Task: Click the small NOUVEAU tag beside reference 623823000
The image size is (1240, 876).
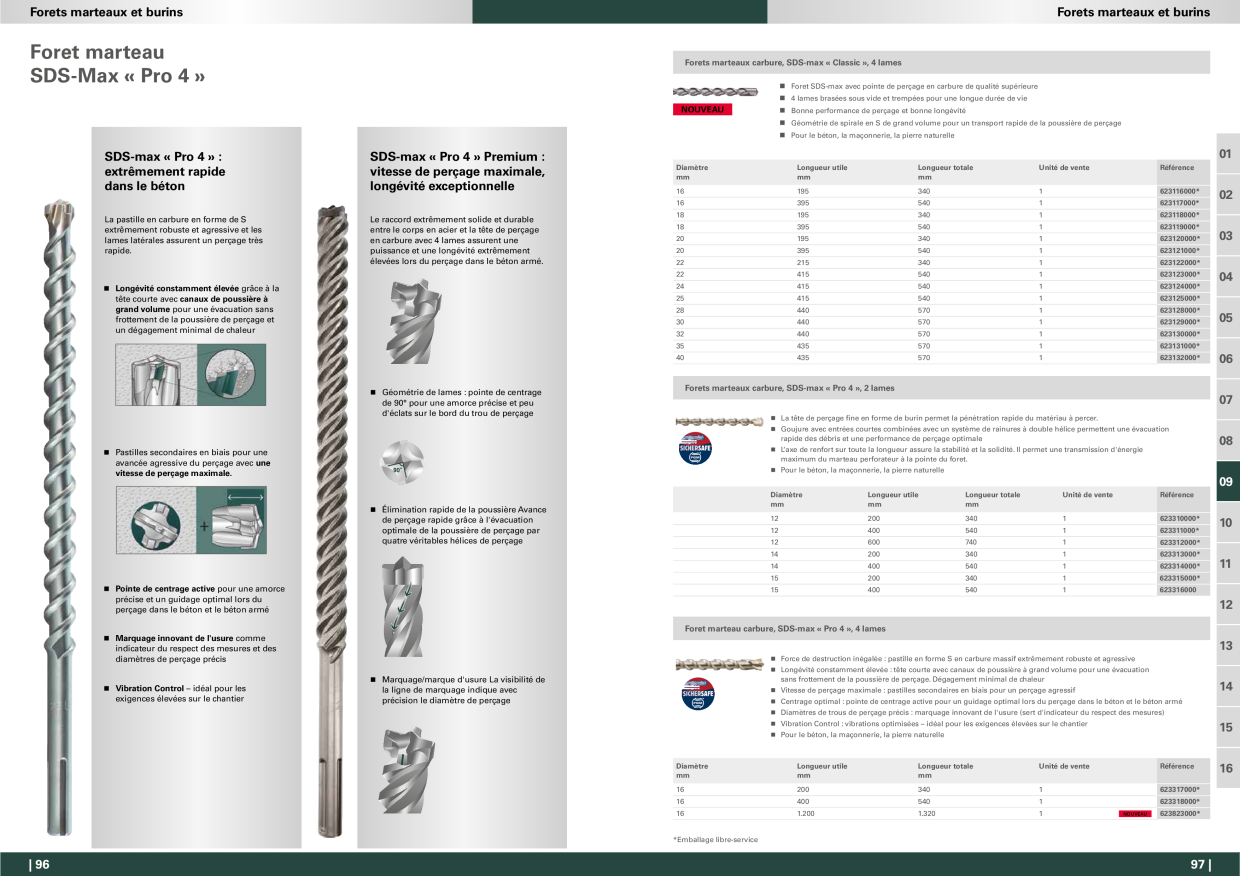Action: click(1135, 814)
